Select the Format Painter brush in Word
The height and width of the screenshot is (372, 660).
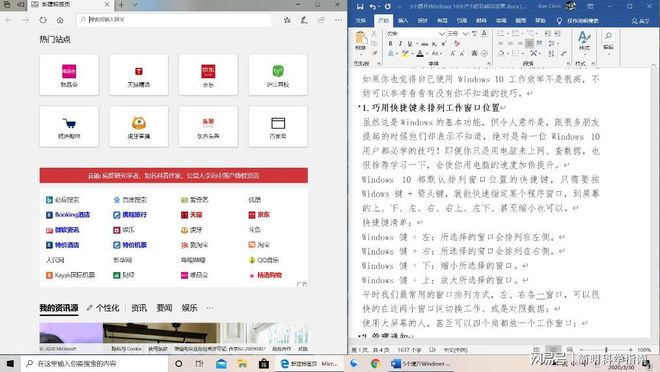pyautogui.click(x=374, y=53)
